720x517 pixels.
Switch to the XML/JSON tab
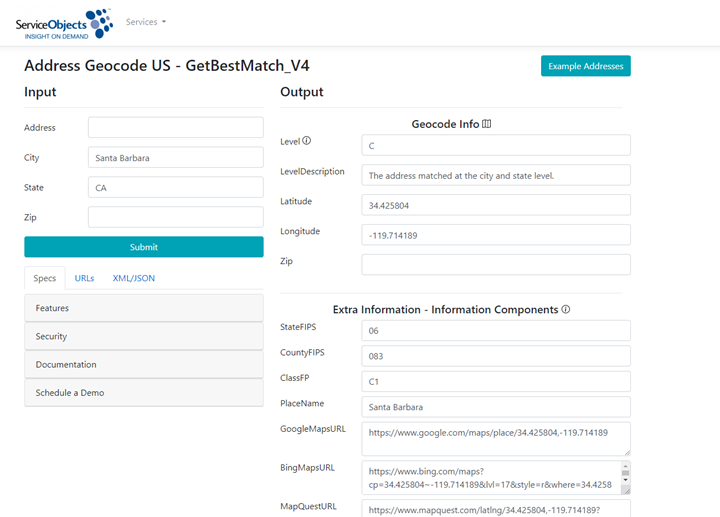tap(134, 278)
